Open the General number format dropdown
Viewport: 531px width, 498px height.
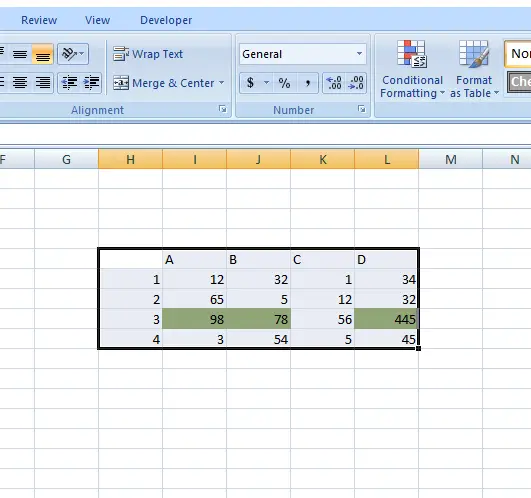(359, 54)
